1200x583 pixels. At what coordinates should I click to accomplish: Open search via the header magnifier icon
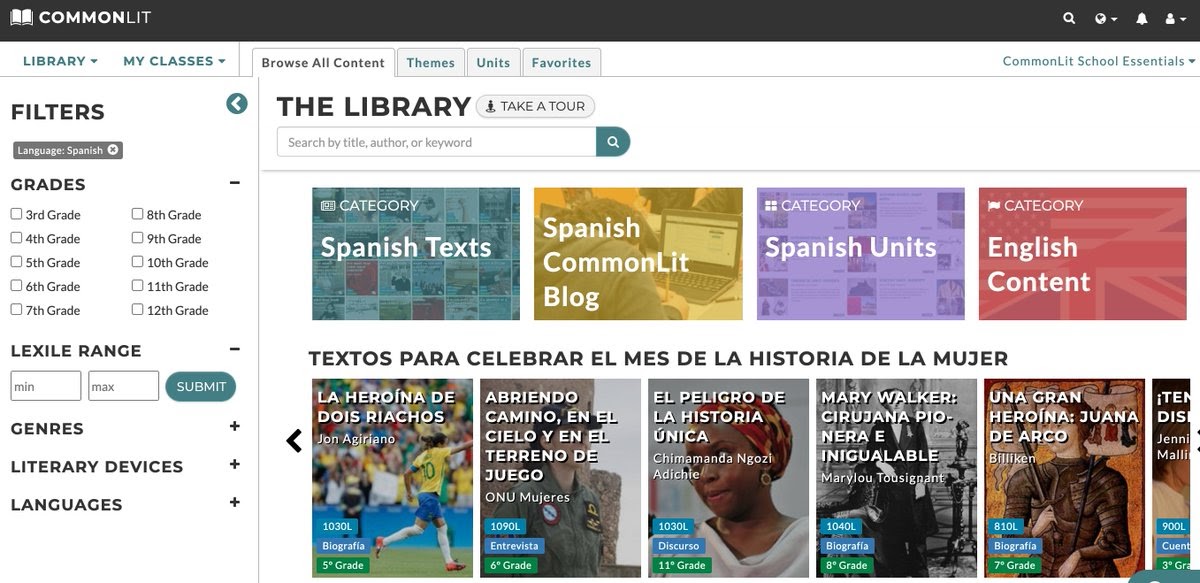(x=1069, y=18)
